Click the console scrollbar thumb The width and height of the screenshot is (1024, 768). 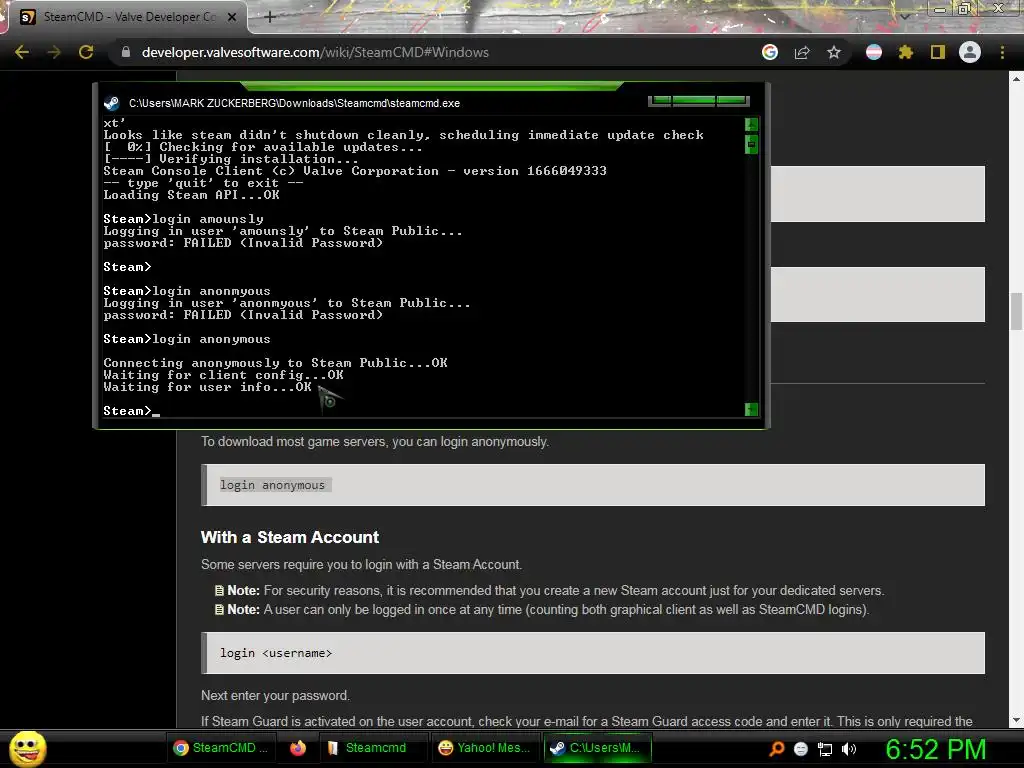tap(751, 144)
